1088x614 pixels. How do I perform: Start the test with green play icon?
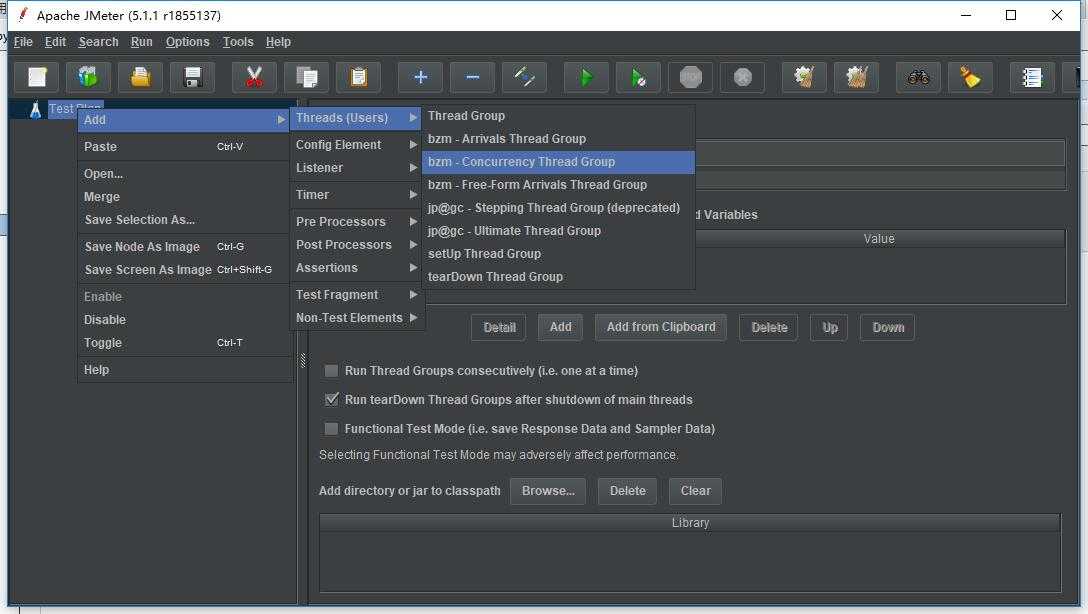click(586, 77)
